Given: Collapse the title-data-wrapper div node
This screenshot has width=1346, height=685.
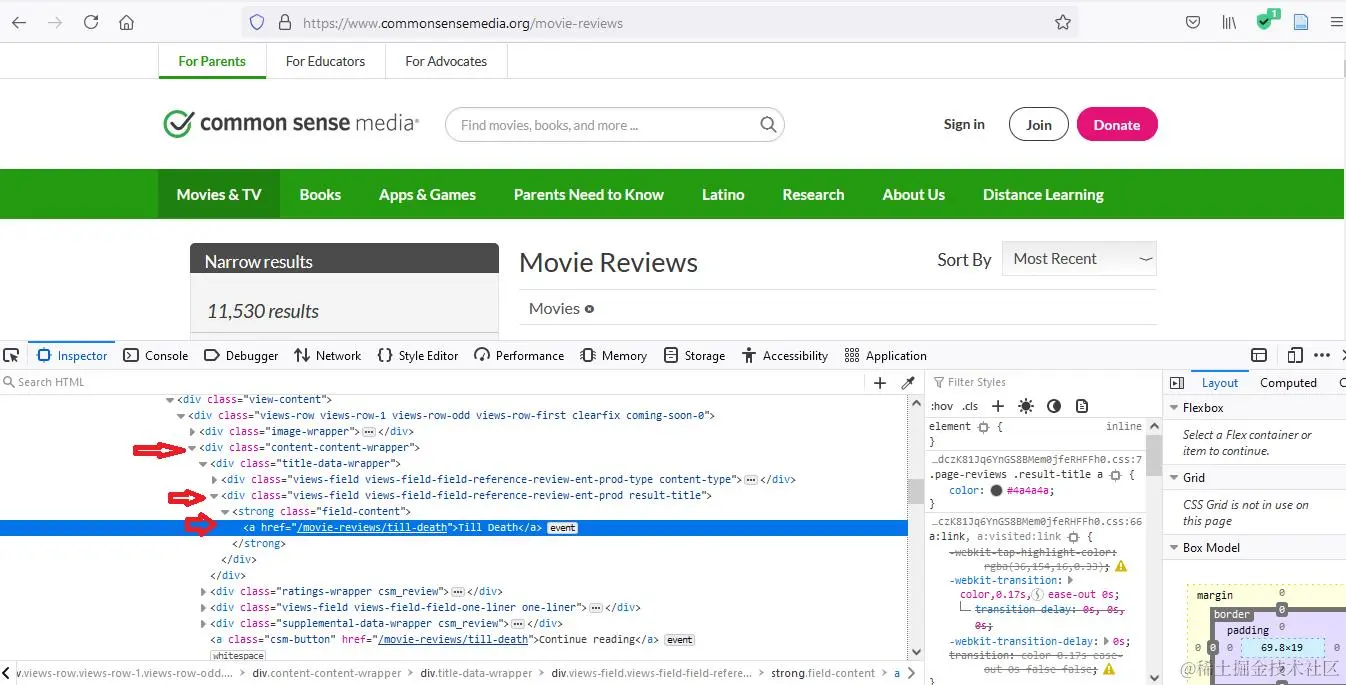Looking at the screenshot, I should (203, 464).
